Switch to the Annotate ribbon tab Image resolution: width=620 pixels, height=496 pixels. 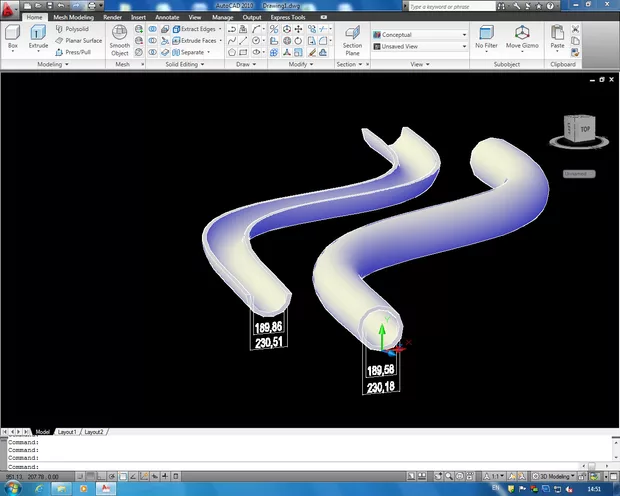click(x=167, y=17)
